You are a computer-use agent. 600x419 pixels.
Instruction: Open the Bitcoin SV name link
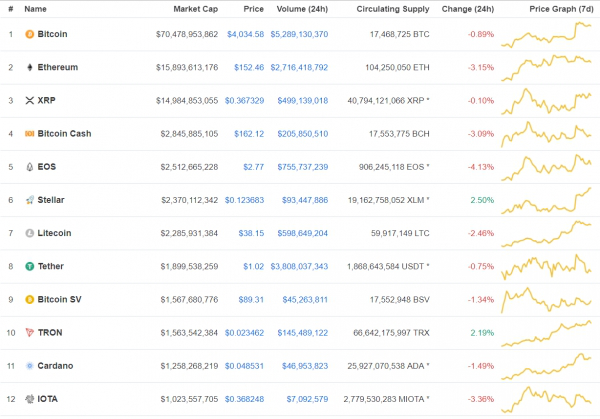(x=59, y=299)
